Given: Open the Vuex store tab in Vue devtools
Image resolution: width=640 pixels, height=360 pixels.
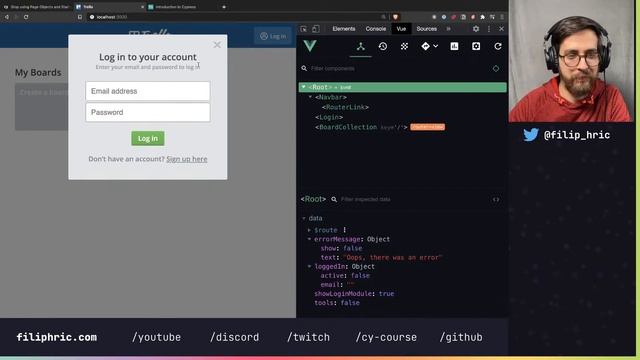Looking at the screenshot, I should (404, 47).
